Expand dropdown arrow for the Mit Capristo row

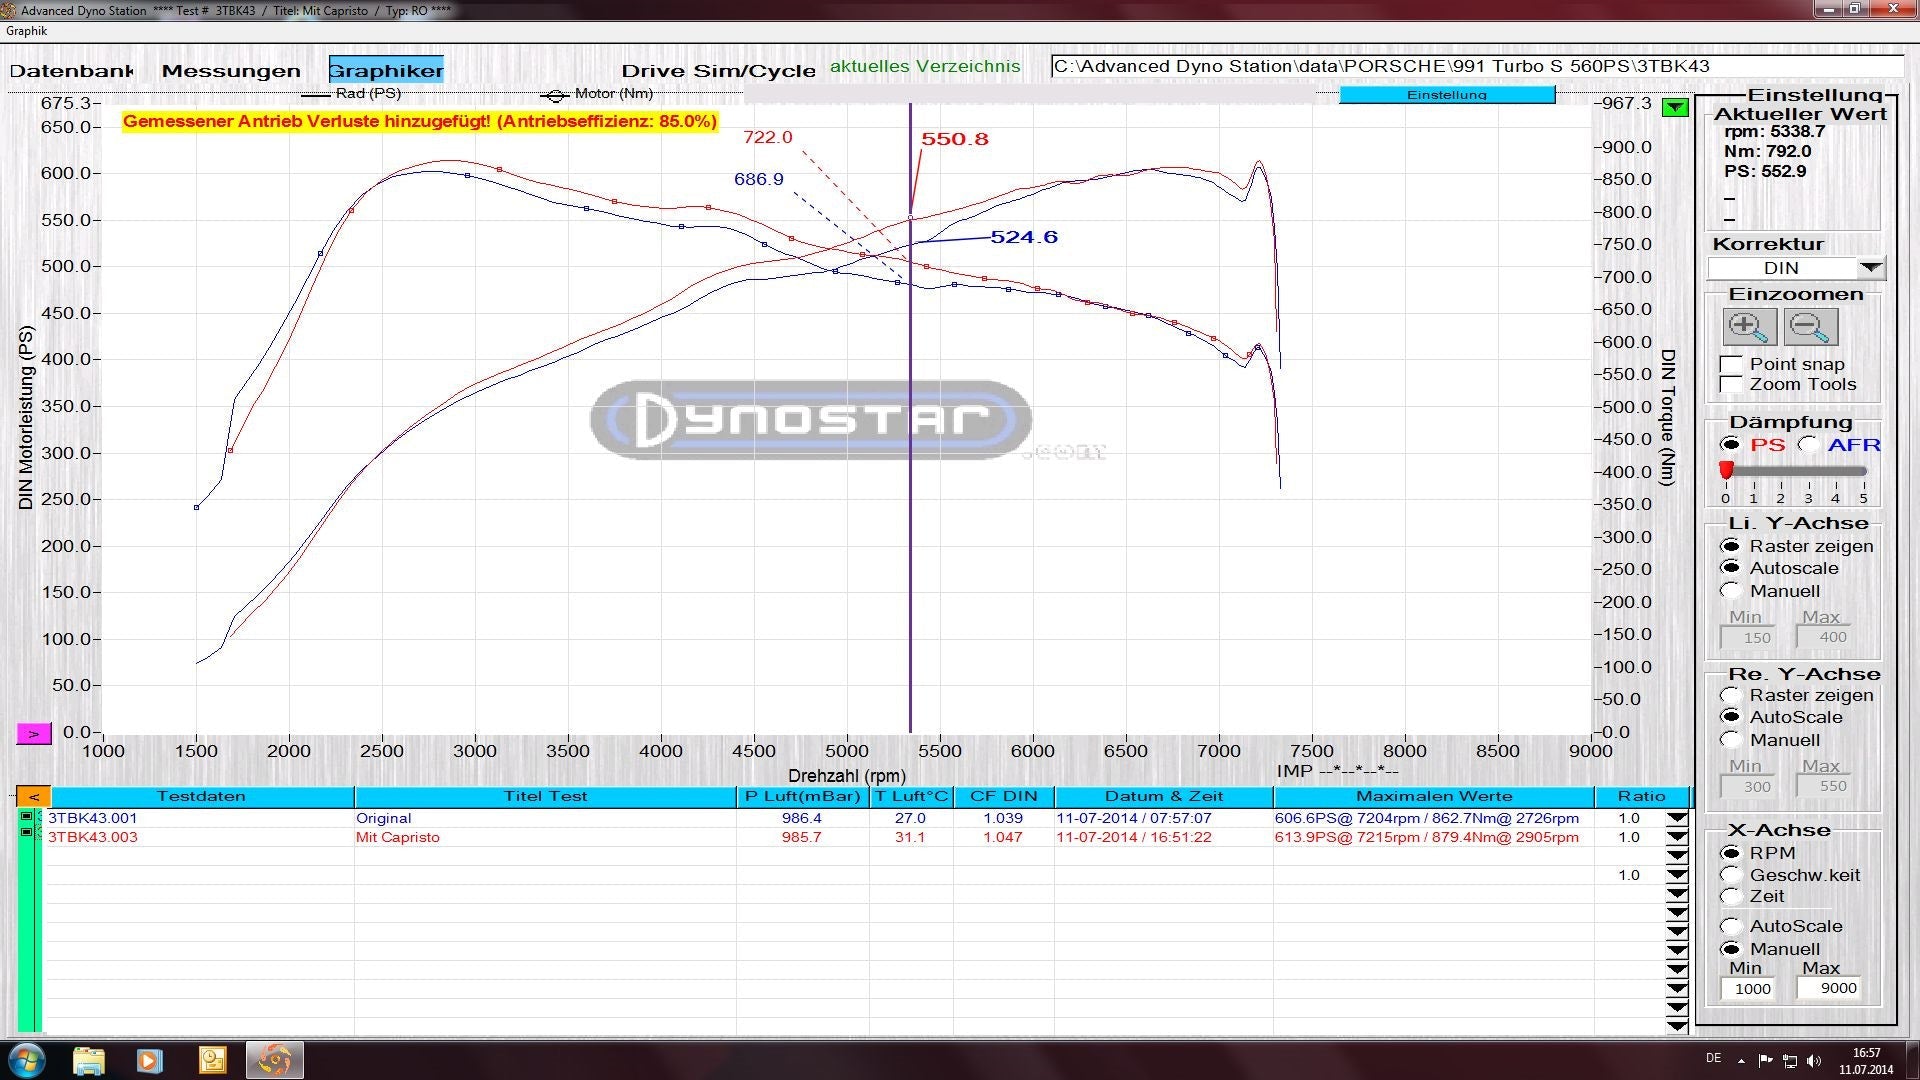[1677, 837]
